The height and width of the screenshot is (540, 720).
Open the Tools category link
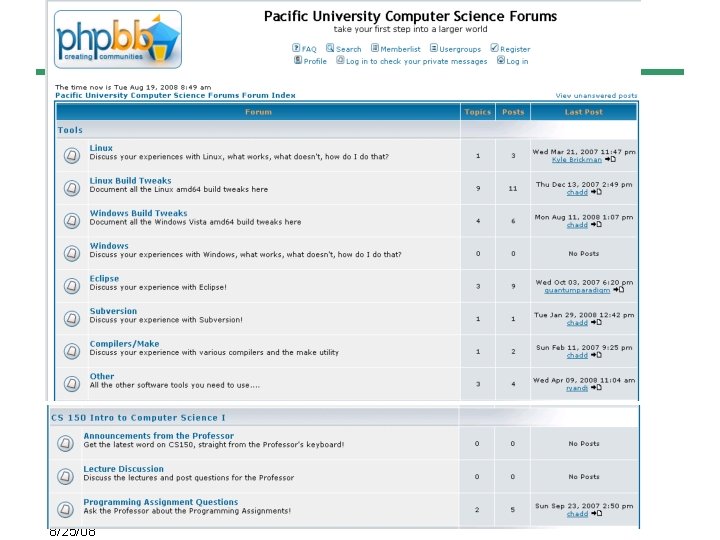(70, 130)
